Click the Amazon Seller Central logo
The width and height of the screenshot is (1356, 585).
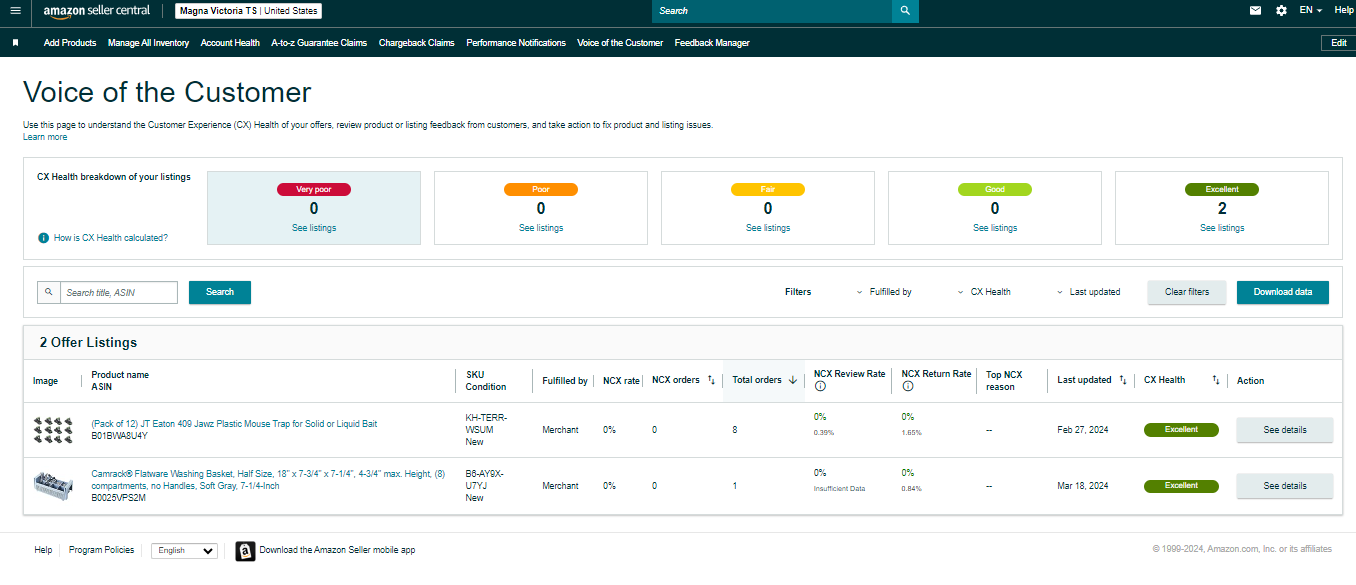click(x=97, y=11)
